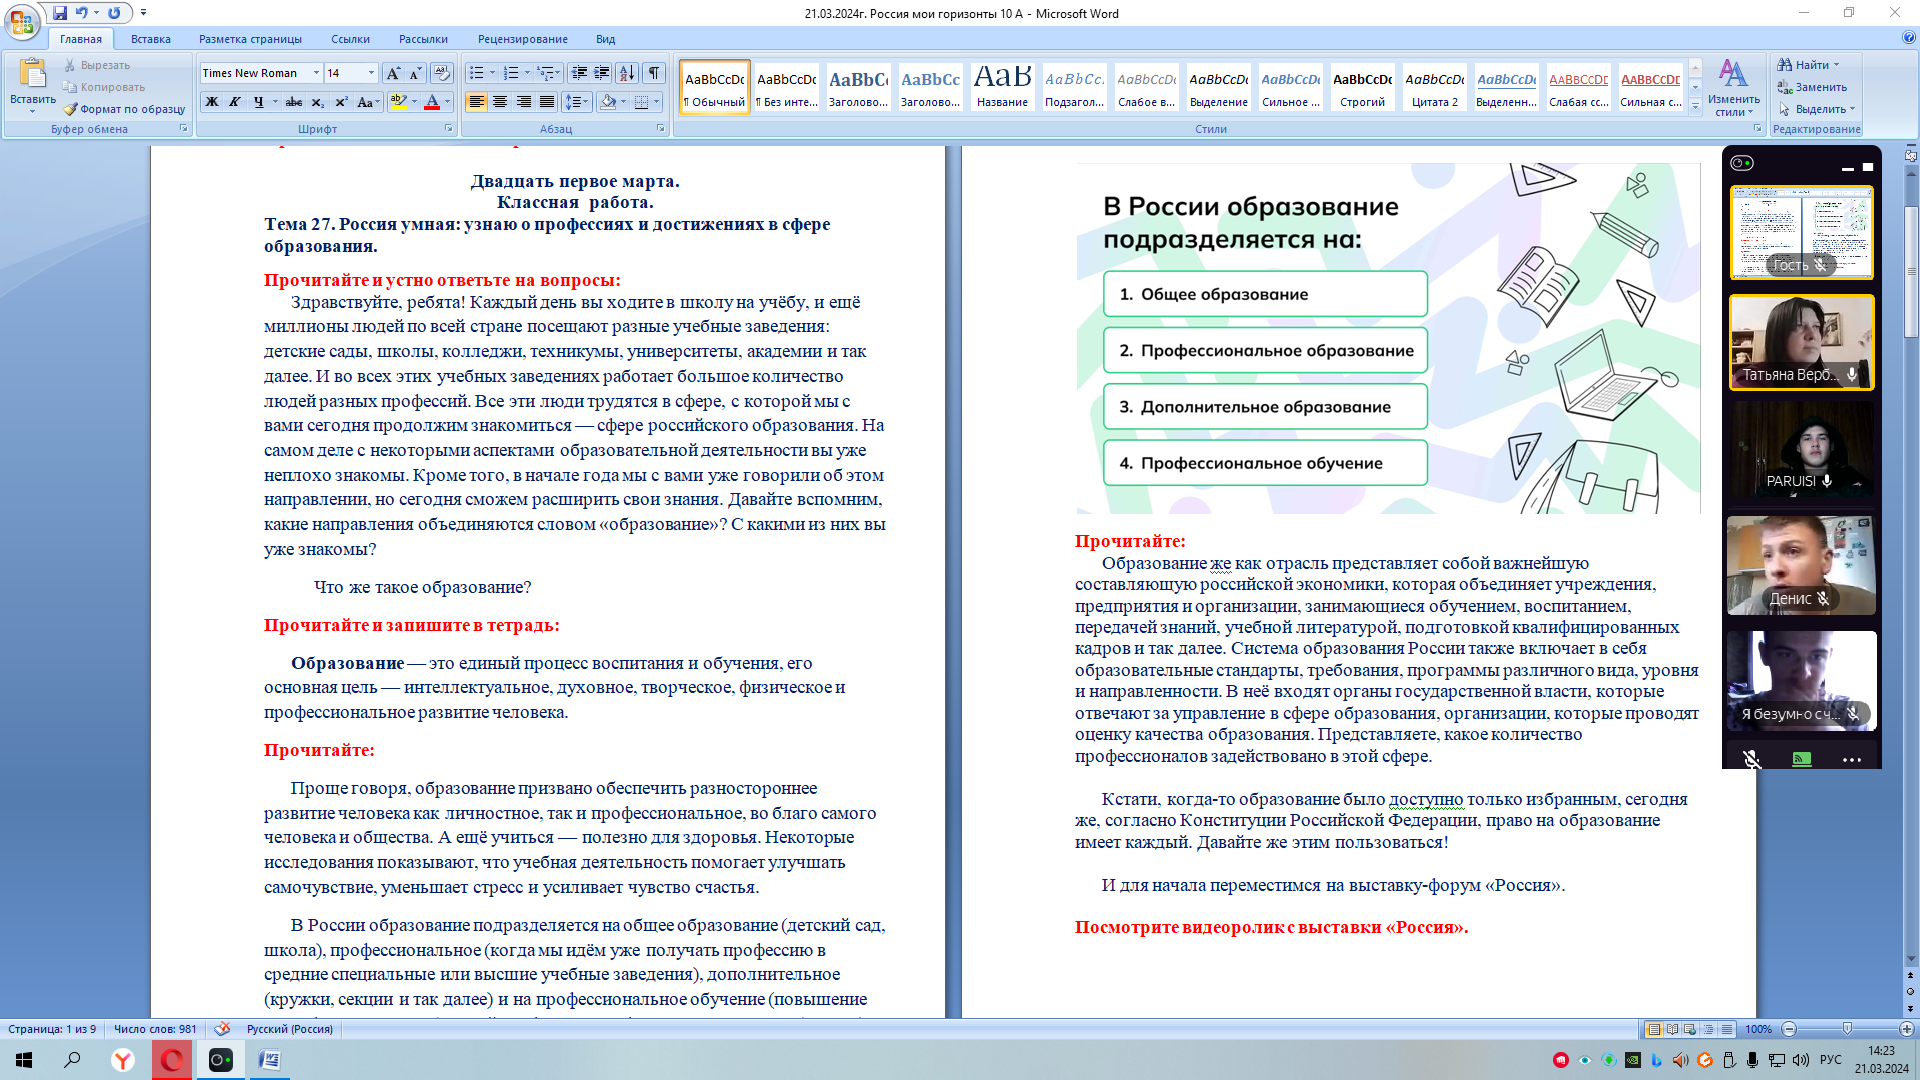Open the Гость screen share thumbnail

tap(1801, 232)
